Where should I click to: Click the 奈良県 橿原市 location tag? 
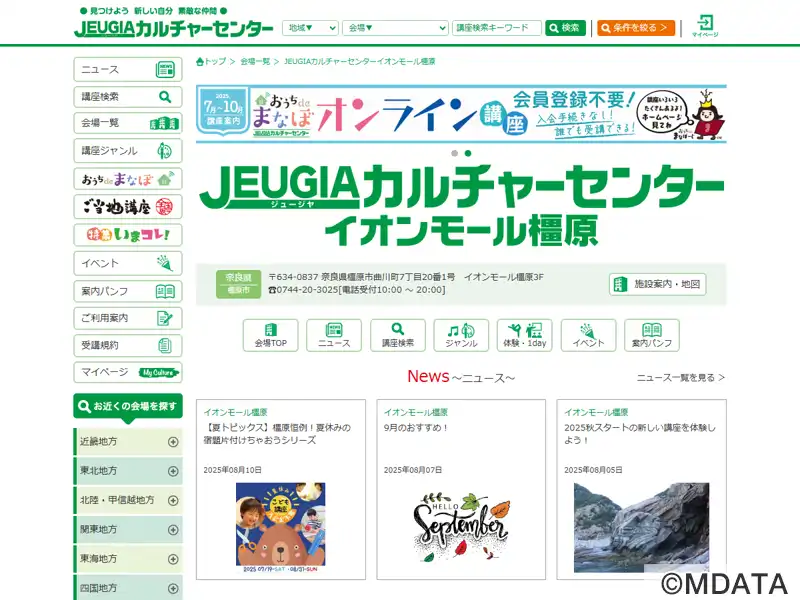(239, 284)
